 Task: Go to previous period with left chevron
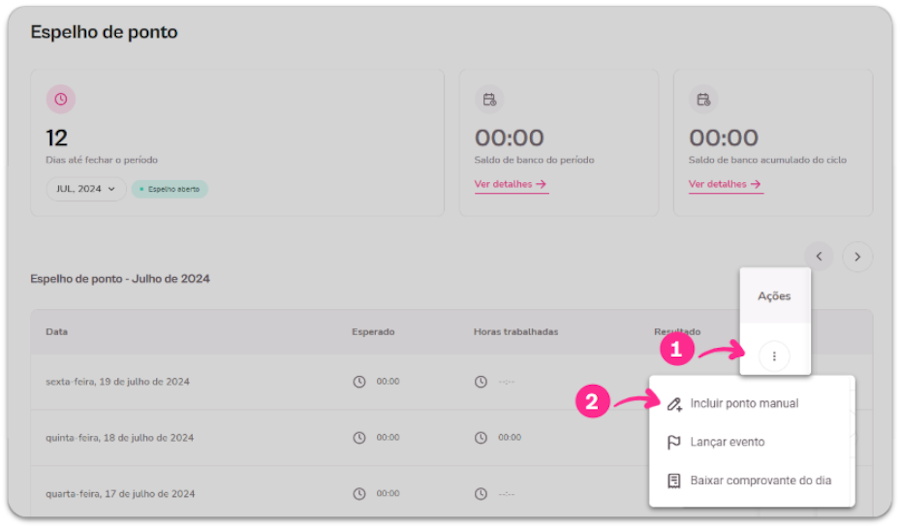click(818, 256)
